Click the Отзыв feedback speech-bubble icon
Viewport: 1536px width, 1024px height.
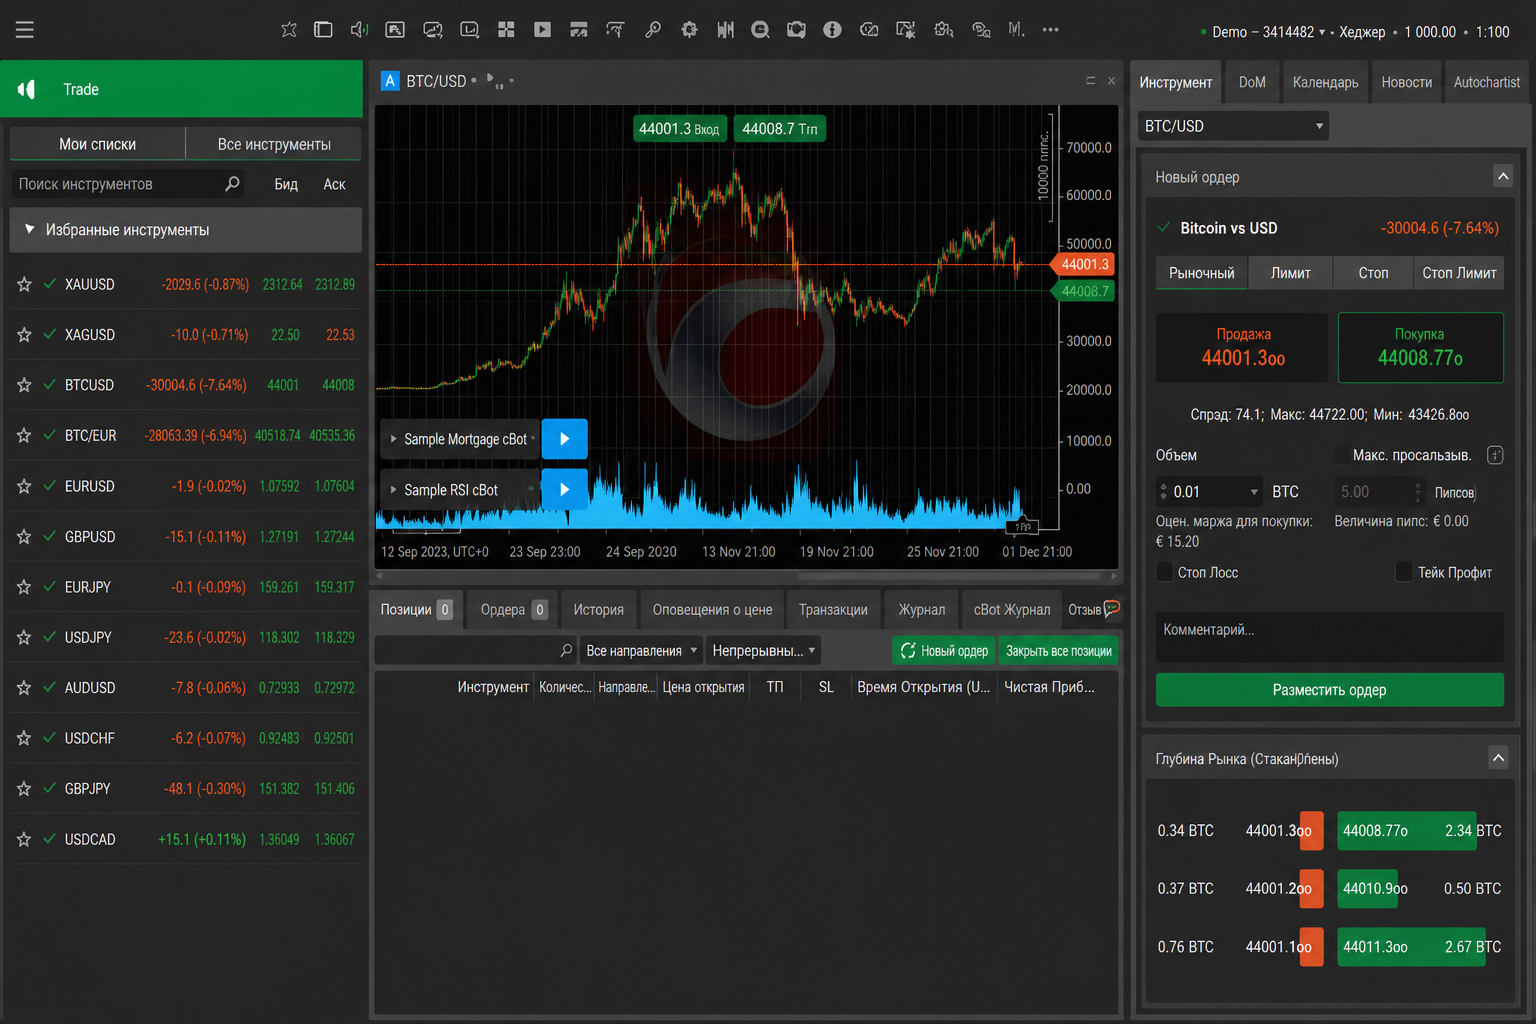[1112, 609]
